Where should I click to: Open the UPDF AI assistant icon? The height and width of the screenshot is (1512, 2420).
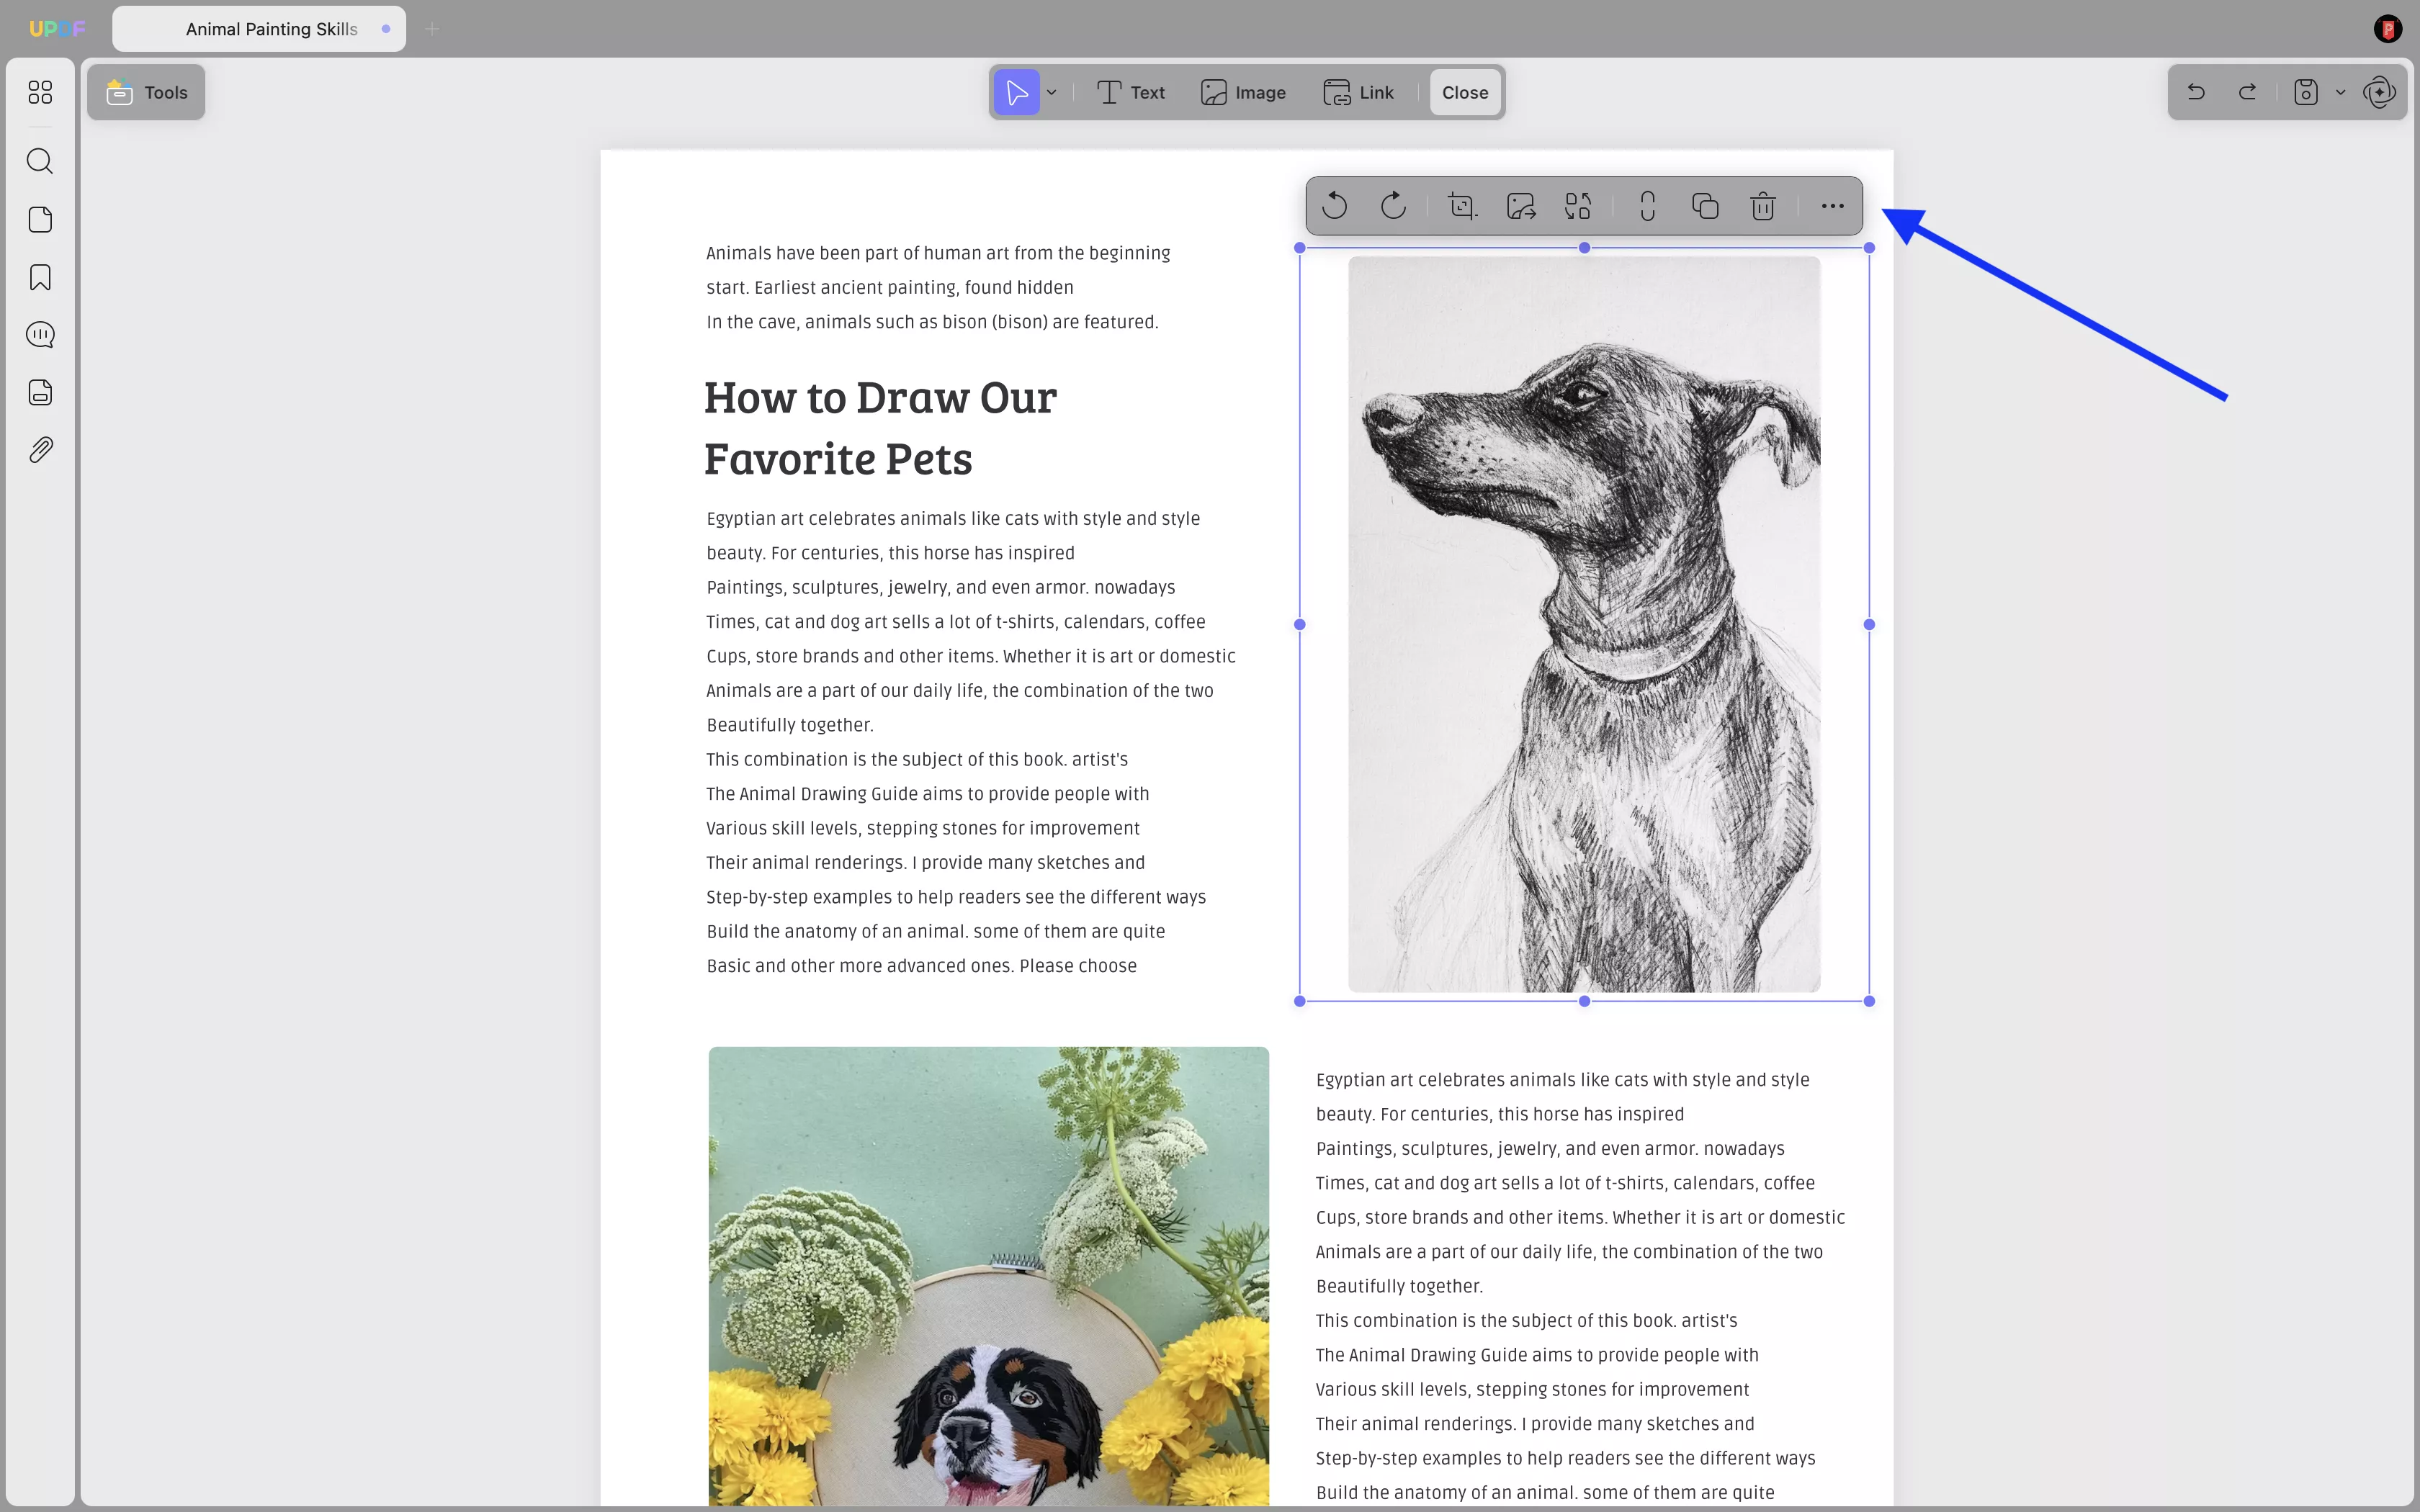(x=2379, y=92)
